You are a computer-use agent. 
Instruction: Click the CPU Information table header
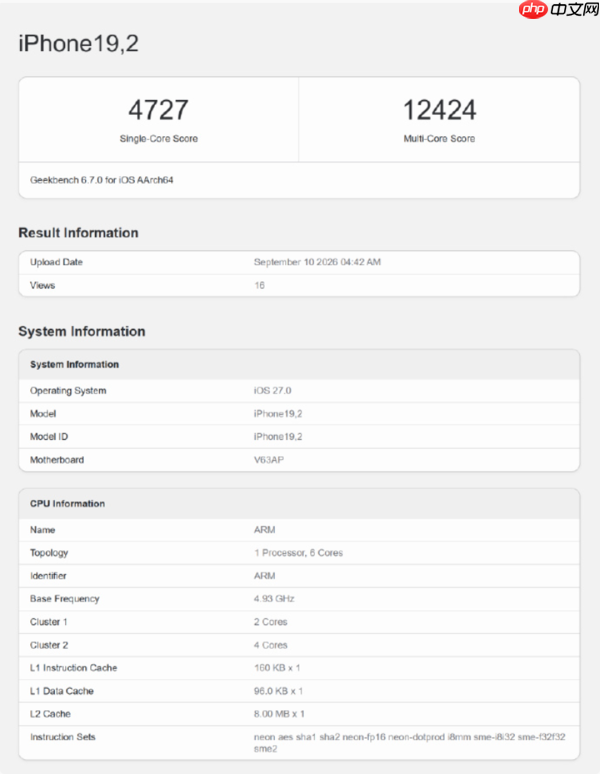pos(299,503)
